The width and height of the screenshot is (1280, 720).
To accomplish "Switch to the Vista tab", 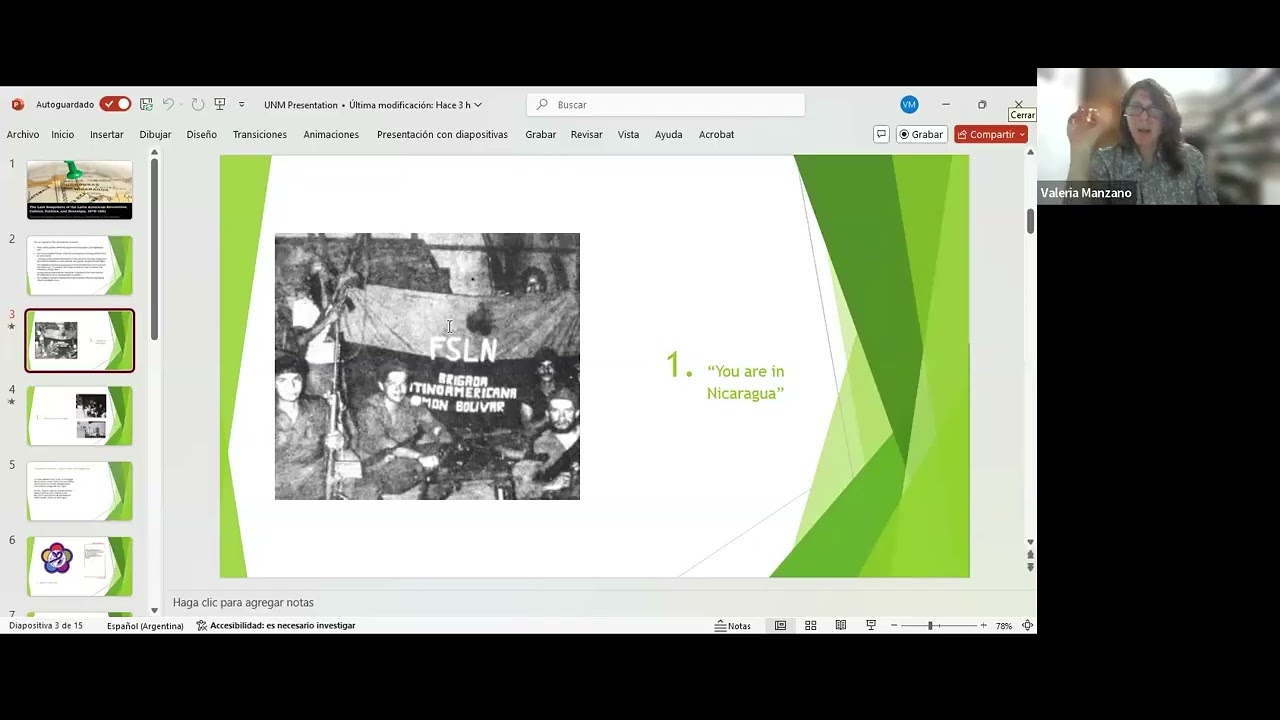I will [x=628, y=134].
